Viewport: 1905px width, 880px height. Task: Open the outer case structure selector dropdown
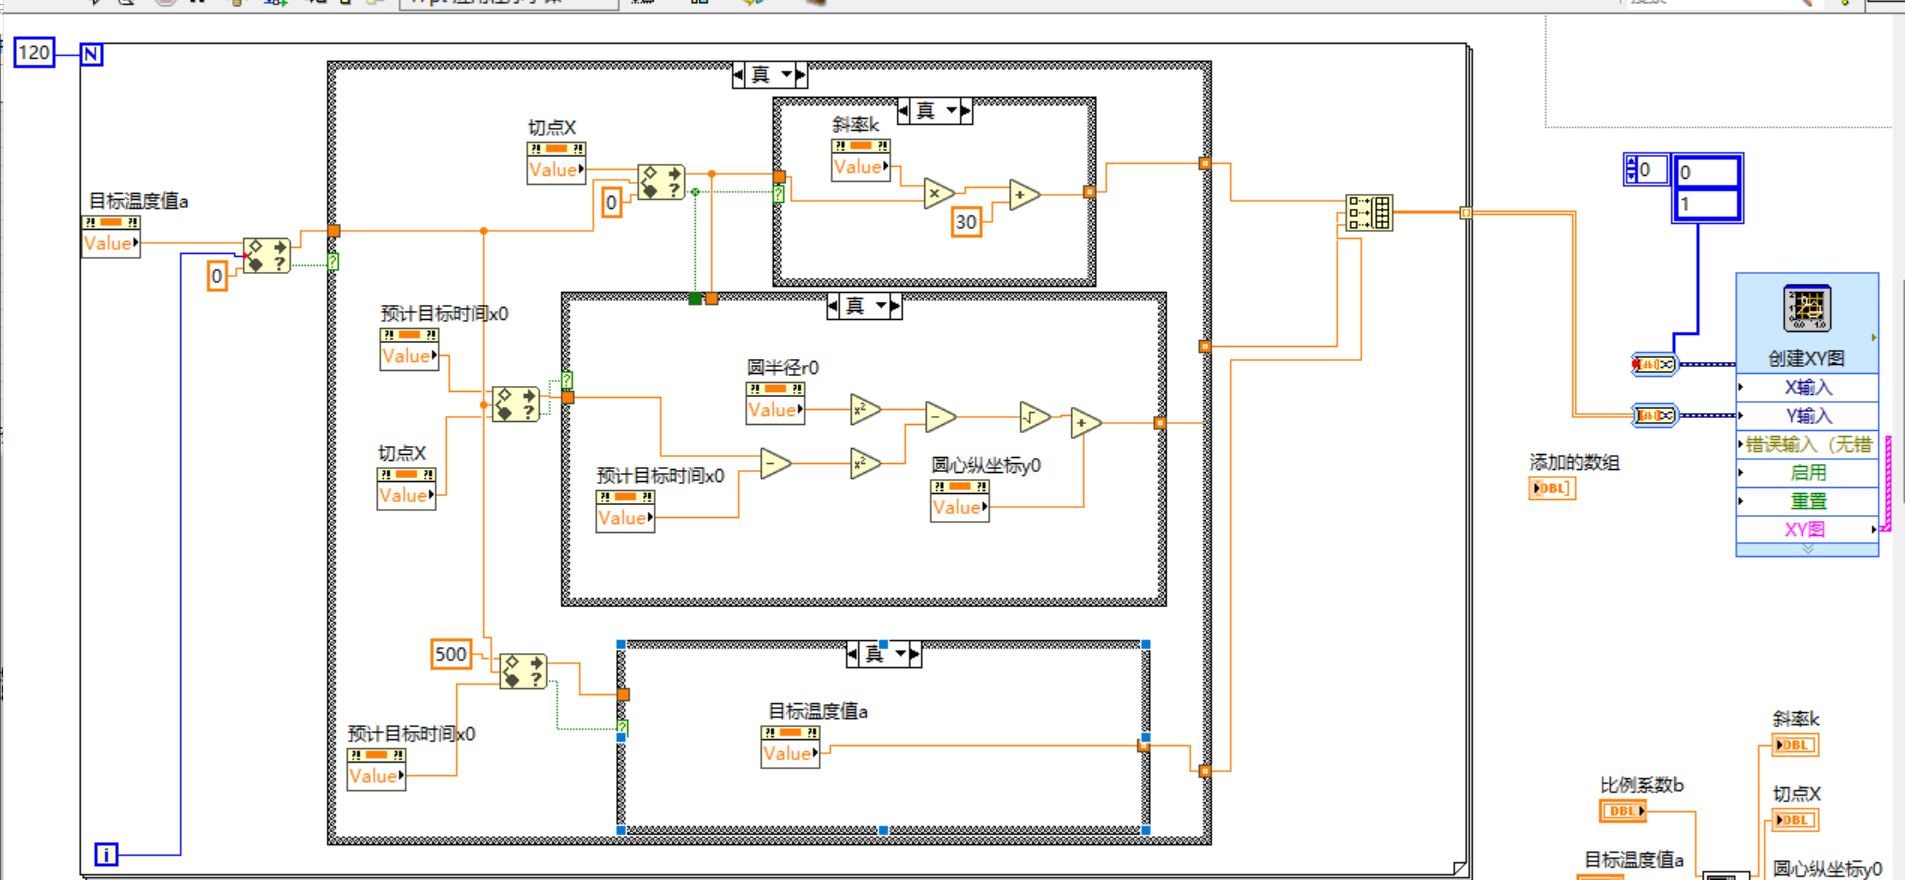[786, 75]
